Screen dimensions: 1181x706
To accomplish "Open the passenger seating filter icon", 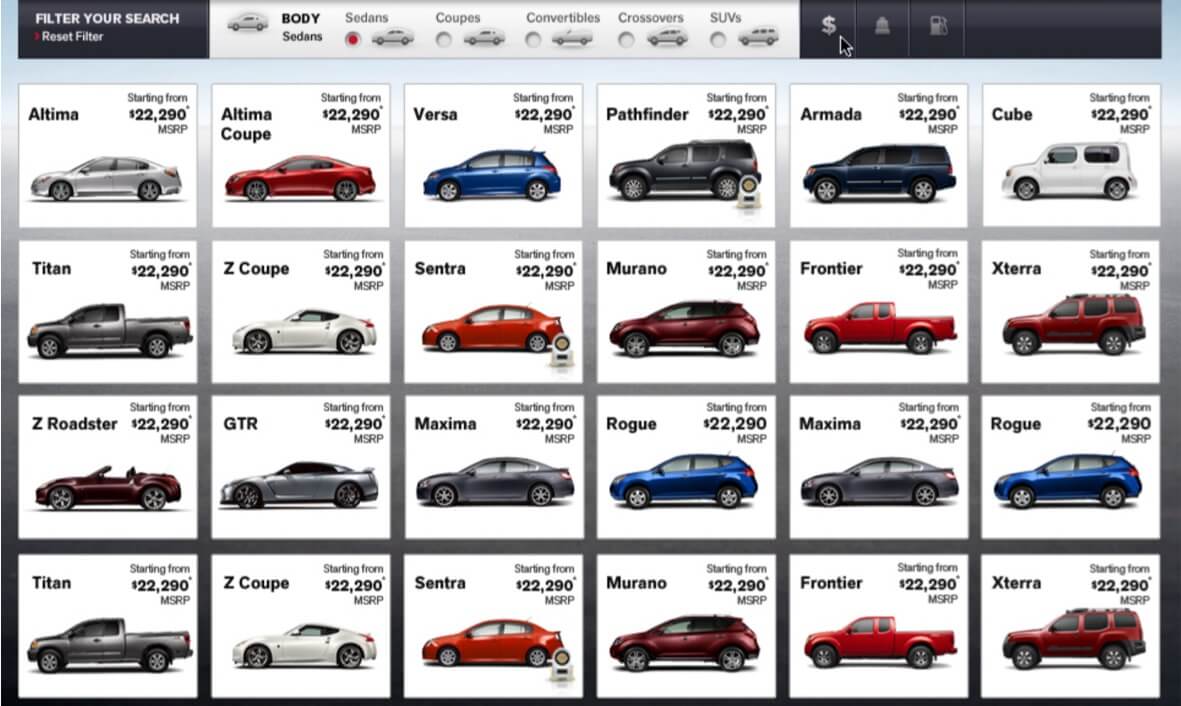I will [x=882, y=26].
